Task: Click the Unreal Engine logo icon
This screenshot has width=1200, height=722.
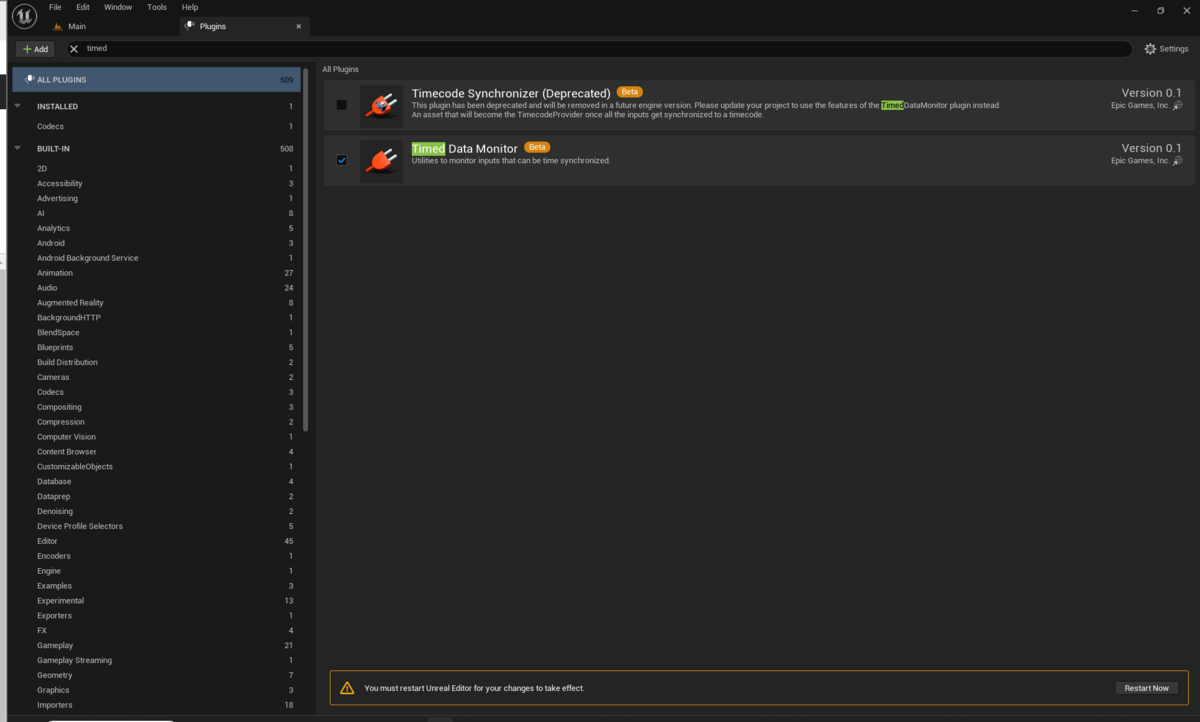Action: click(x=24, y=16)
